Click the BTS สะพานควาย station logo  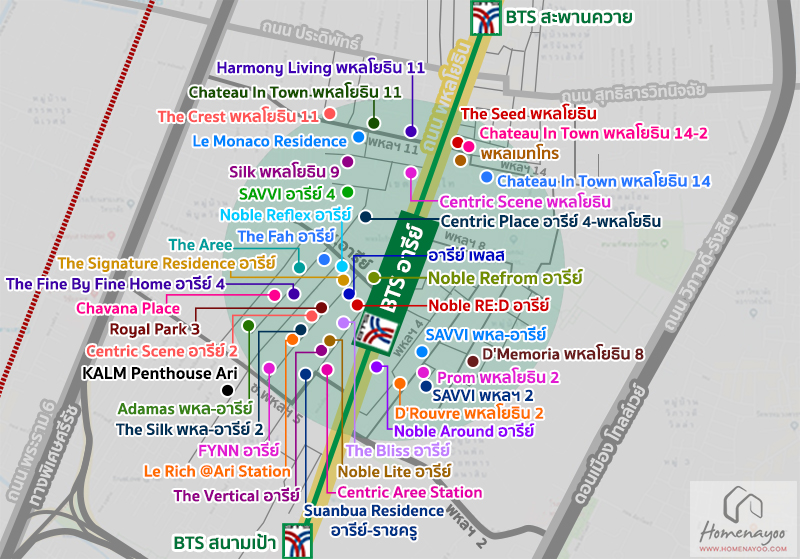tap(486, 18)
